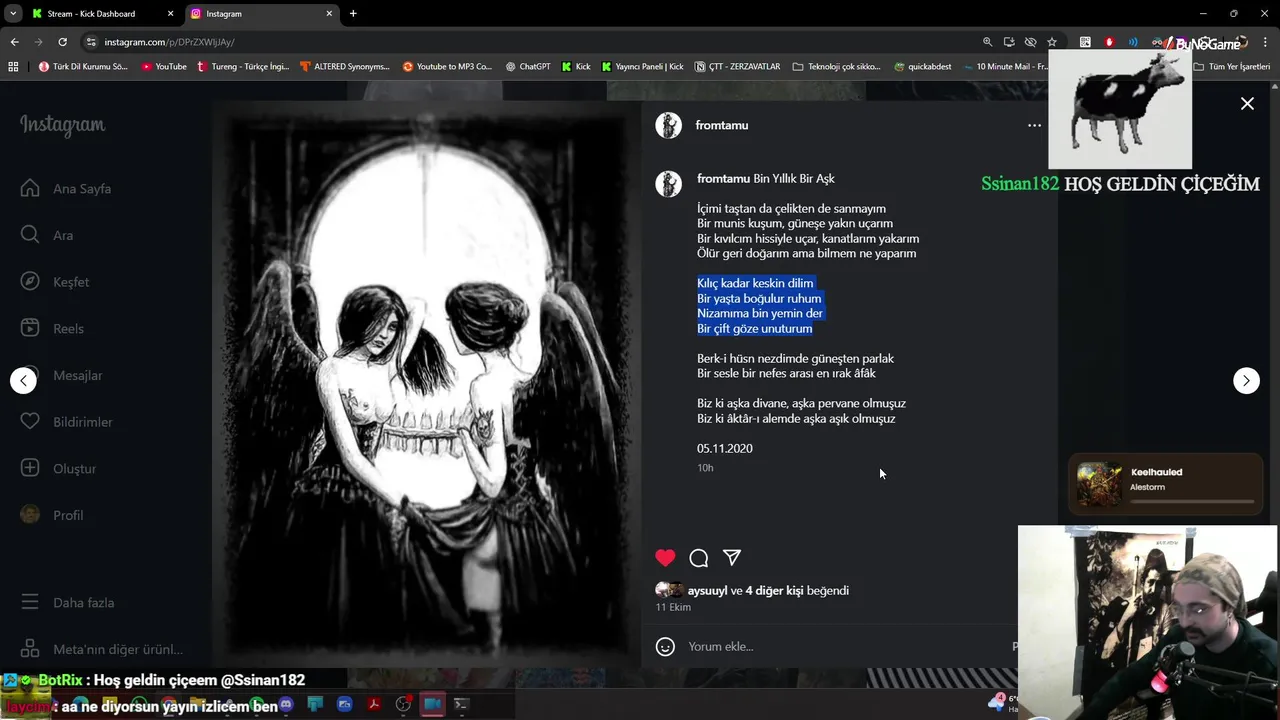Open the zoom magnifier in address bar

click(x=987, y=42)
